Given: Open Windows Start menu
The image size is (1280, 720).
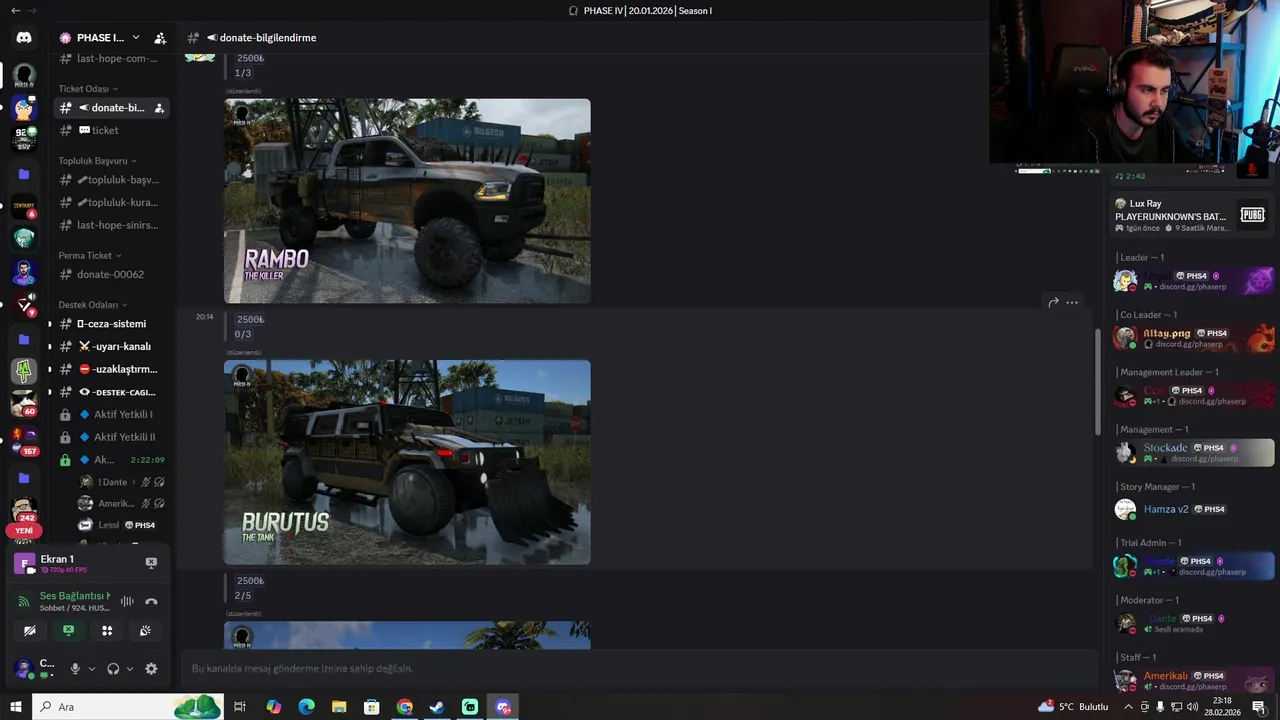Looking at the screenshot, I should click(15, 707).
